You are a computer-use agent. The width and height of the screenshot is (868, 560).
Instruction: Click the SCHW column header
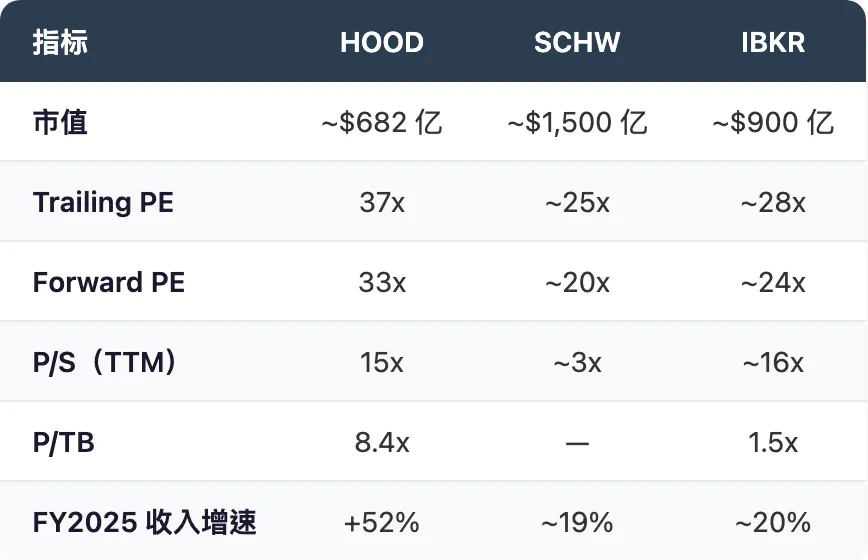(576, 42)
